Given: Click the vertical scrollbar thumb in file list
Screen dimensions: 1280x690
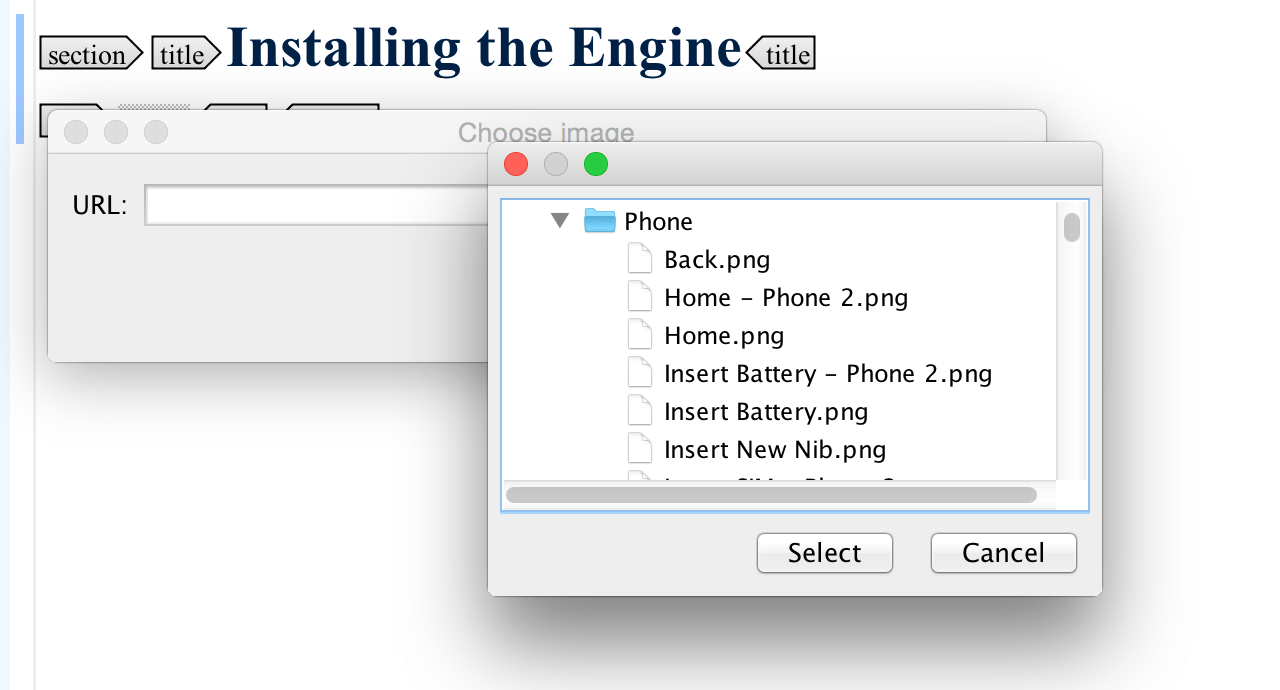Looking at the screenshot, I should point(1072,228).
